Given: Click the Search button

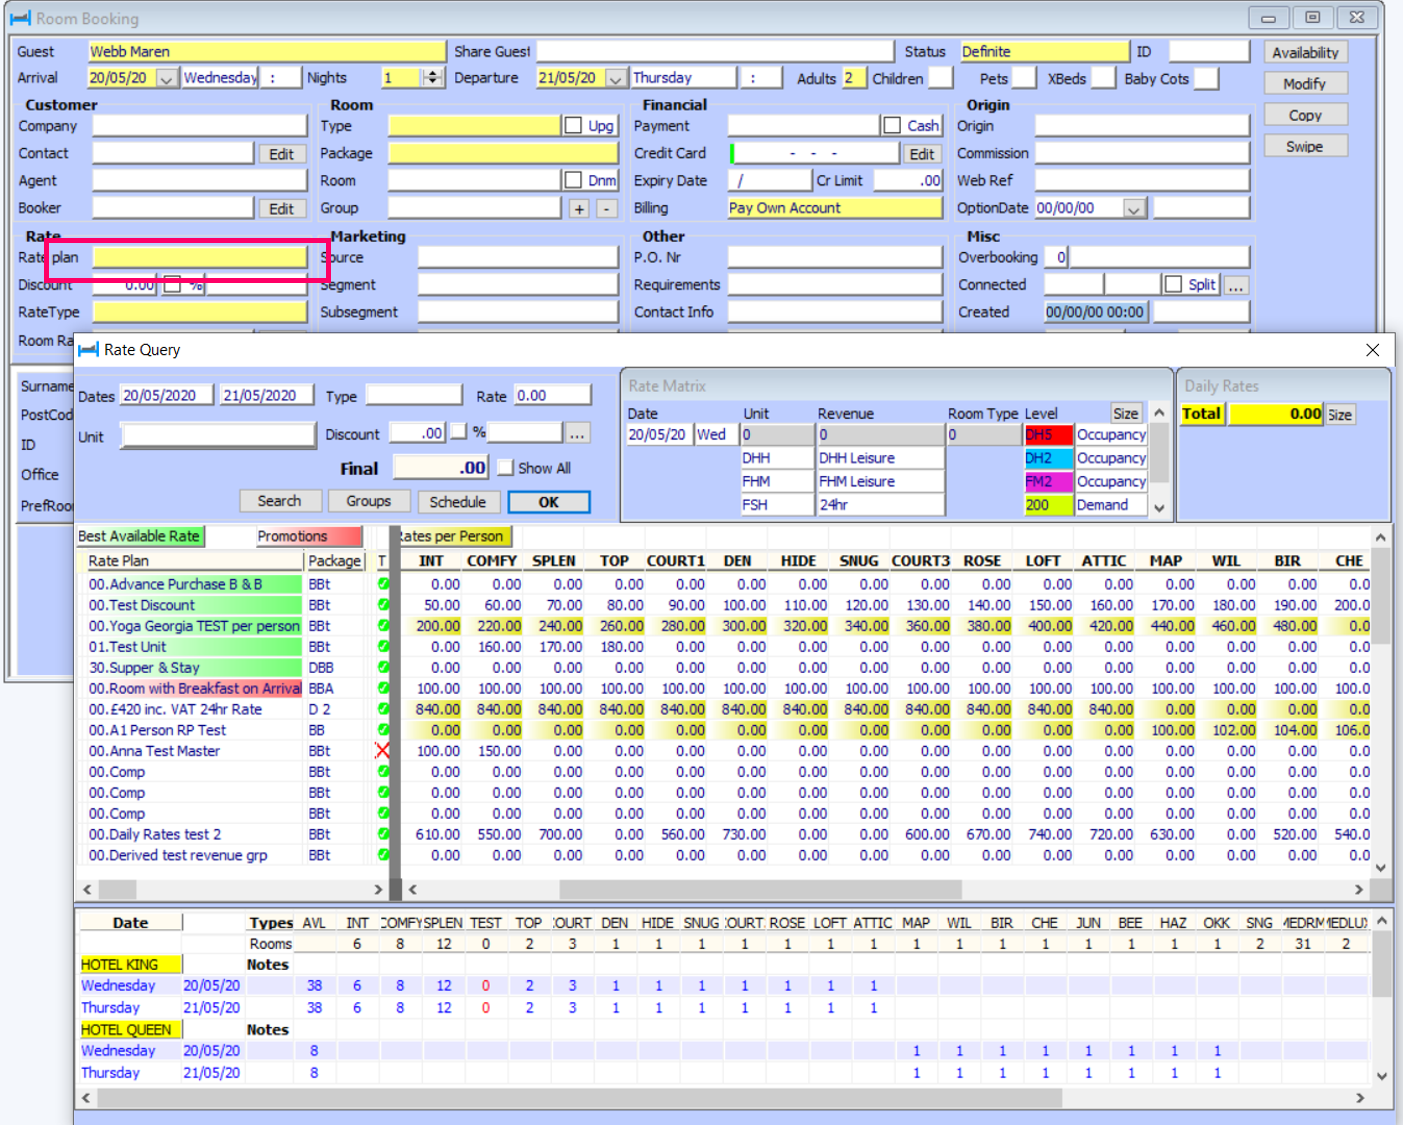Looking at the screenshot, I should coord(280,501).
